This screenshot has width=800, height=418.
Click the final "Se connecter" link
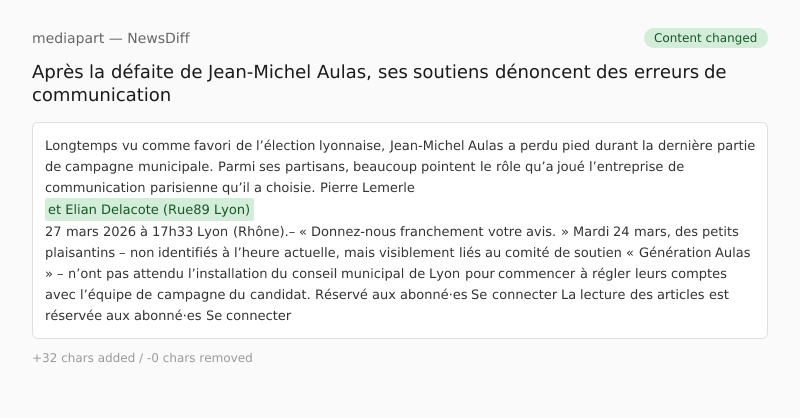(x=248, y=316)
